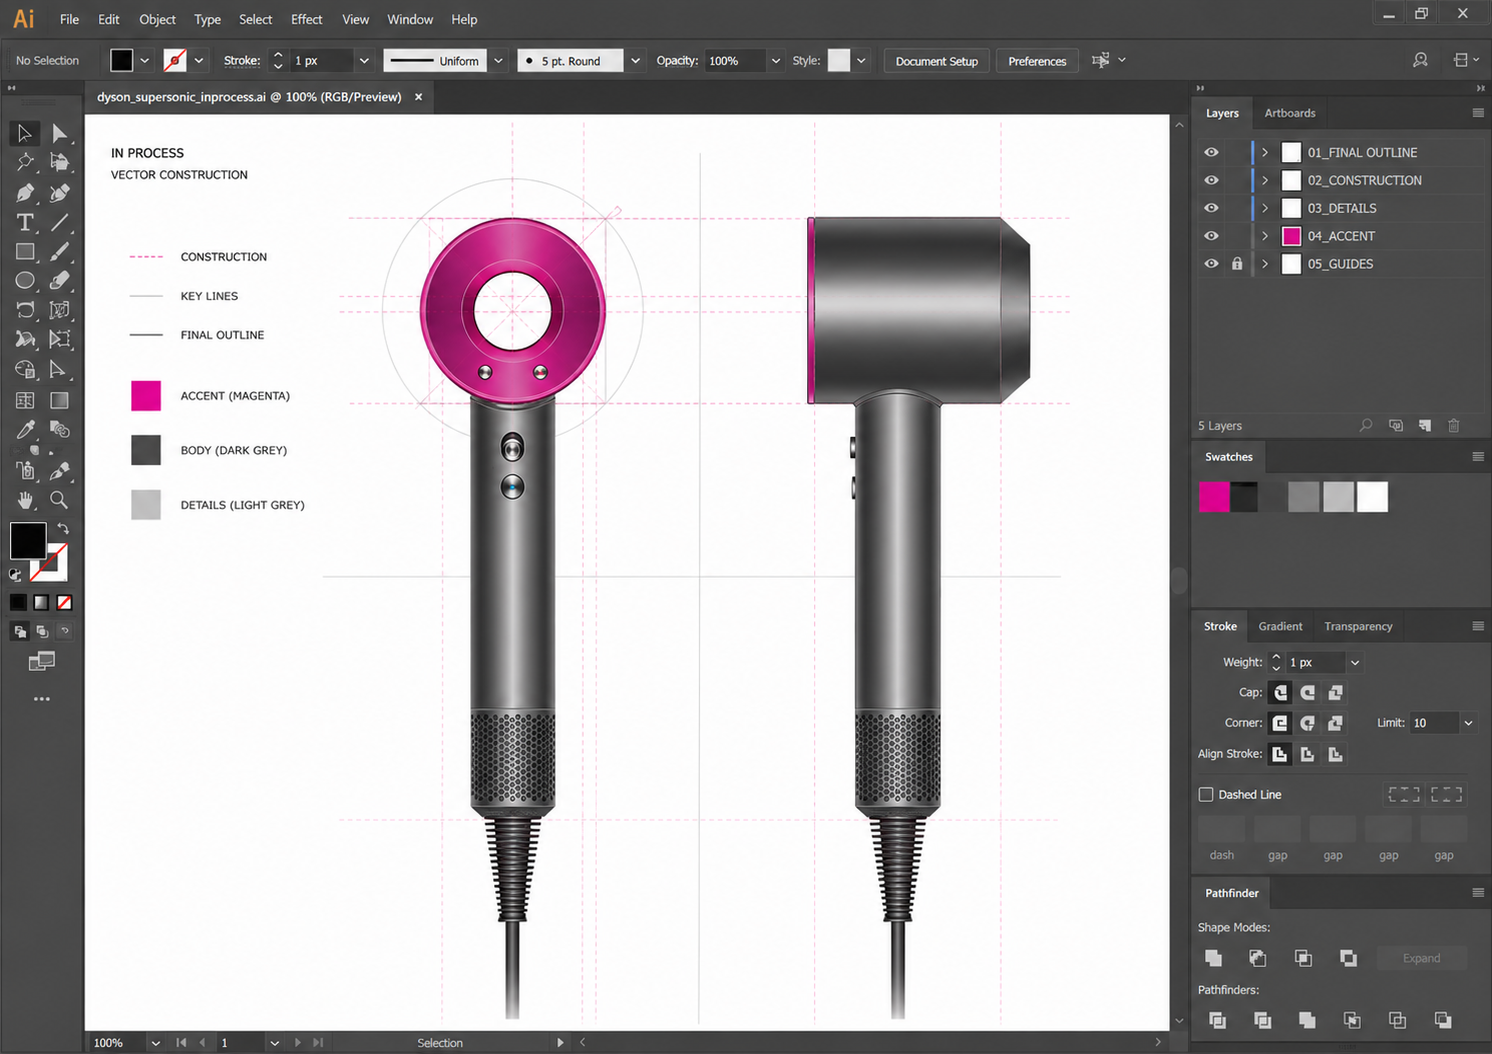Hide the 02_CONSTRUCTION layer
Screen dimensions: 1492x1054
[x=1211, y=180]
